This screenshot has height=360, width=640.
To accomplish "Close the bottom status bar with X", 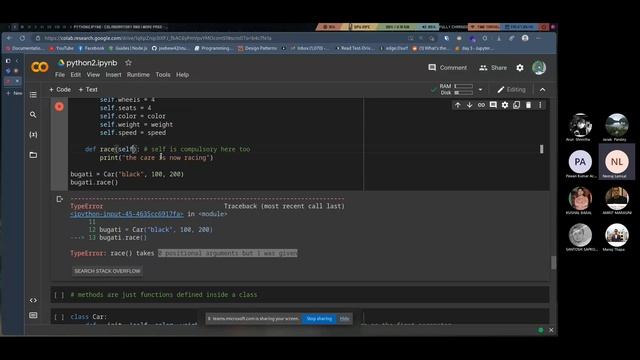I will 551,330.
